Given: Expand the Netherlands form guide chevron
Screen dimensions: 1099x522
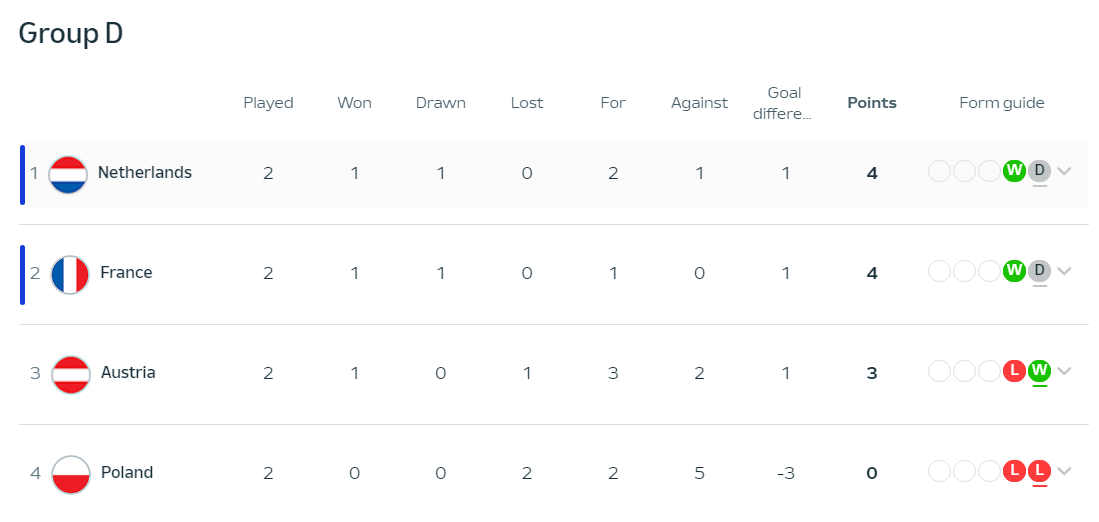Looking at the screenshot, I should click(x=1064, y=171).
